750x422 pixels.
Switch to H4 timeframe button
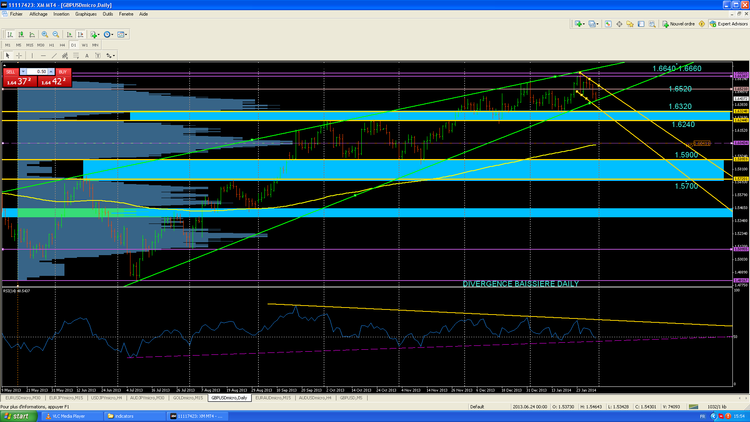(62, 45)
